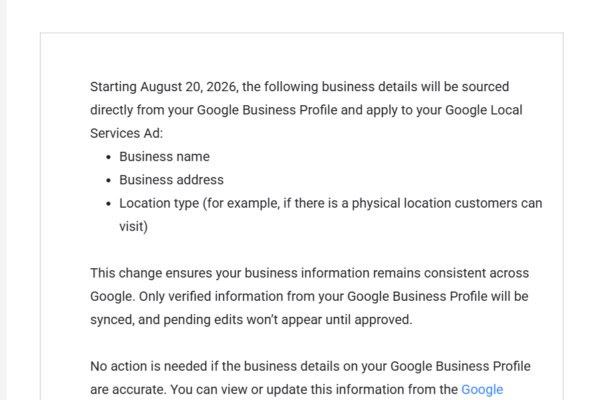The image size is (600, 400).
Task: Open the blue Google link
Action: point(482,390)
